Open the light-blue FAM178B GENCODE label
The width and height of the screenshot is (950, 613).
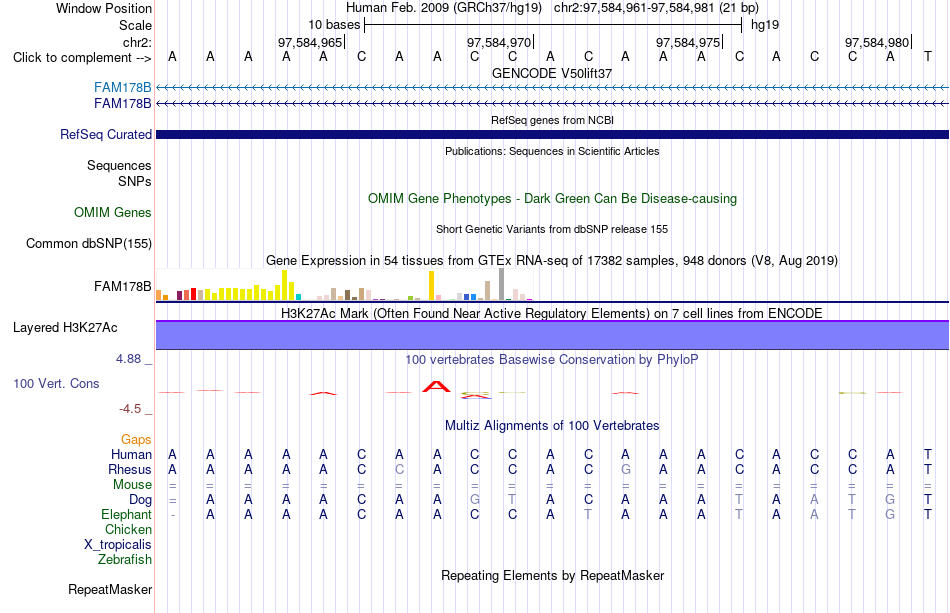point(122,87)
